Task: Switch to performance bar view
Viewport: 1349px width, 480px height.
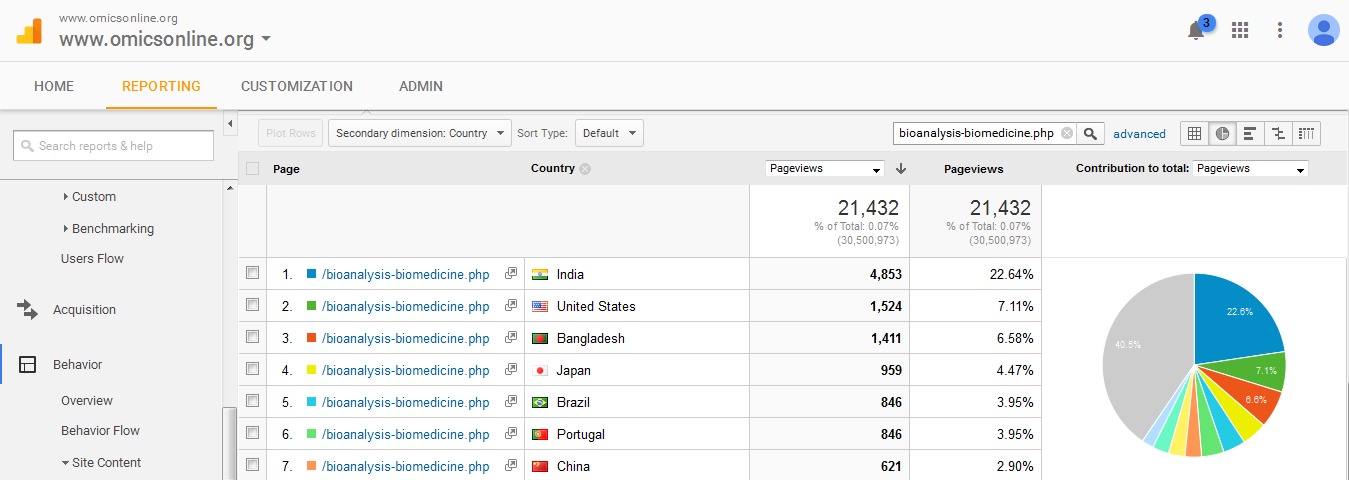Action: pos(1250,133)
